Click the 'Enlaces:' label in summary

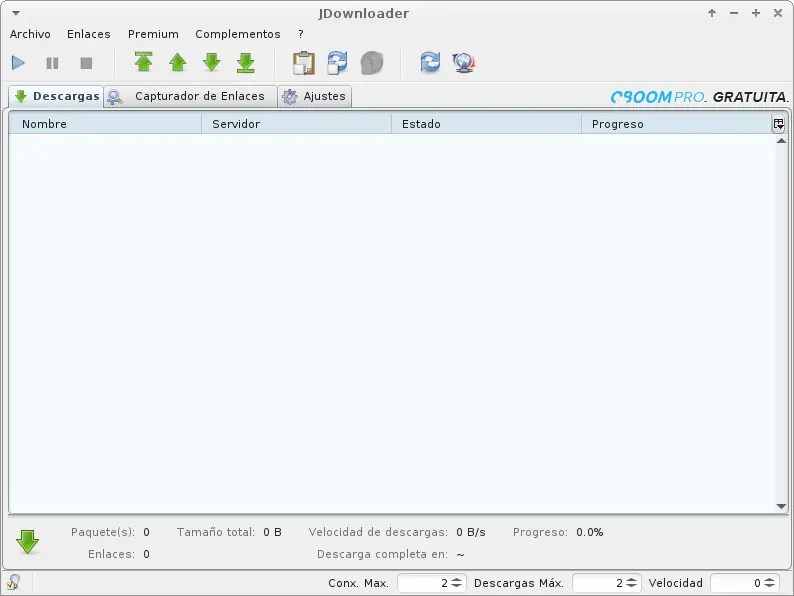pos(111,554)
